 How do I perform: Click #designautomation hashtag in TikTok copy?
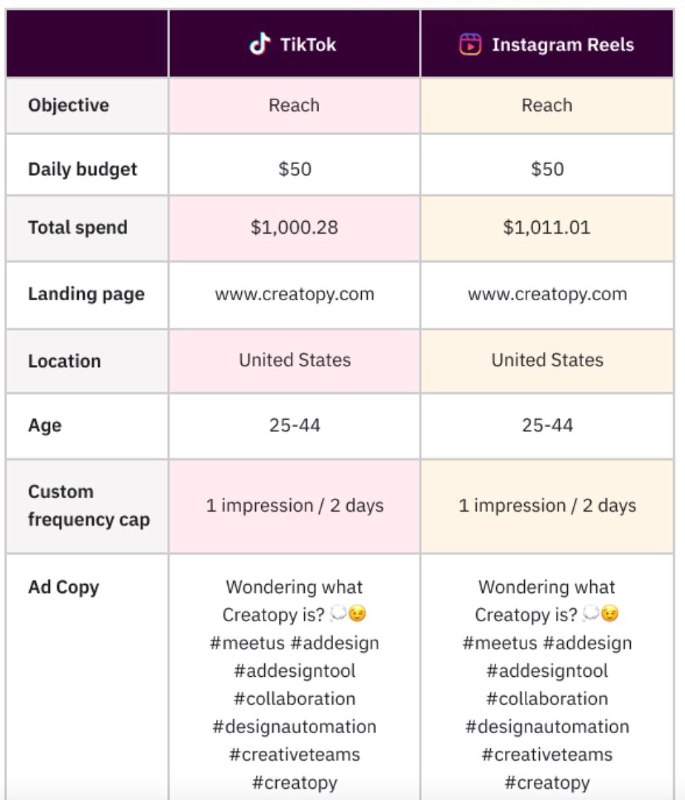(x=294, y=727)
